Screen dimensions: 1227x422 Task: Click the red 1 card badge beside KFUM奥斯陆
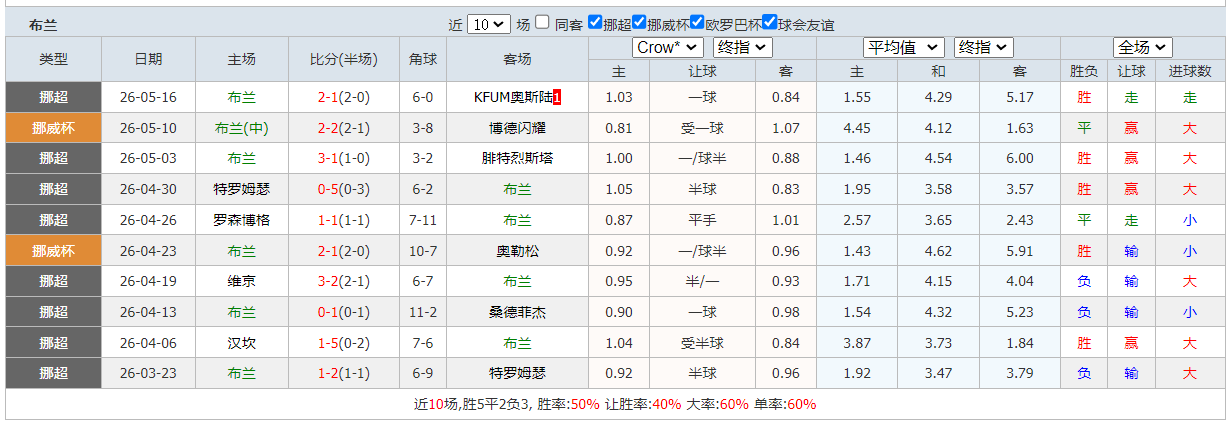(x=557, y=97)
